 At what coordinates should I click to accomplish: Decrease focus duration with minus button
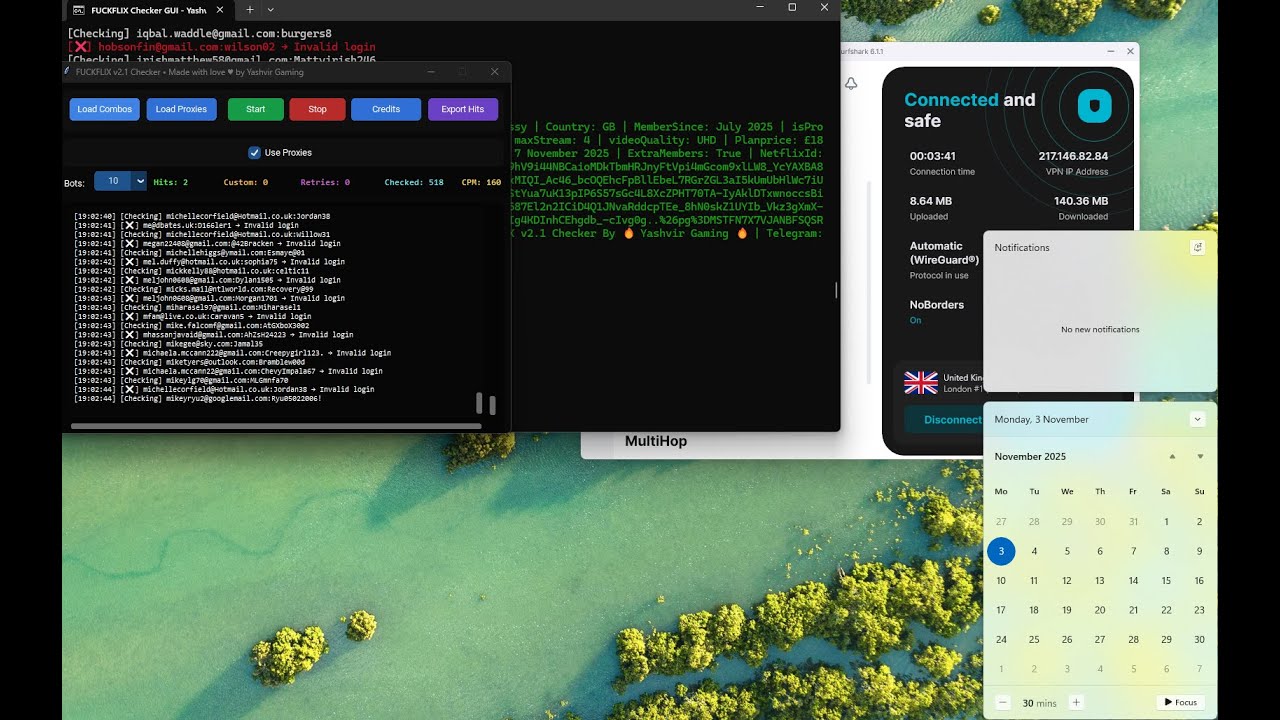[x=1003, y=702]
